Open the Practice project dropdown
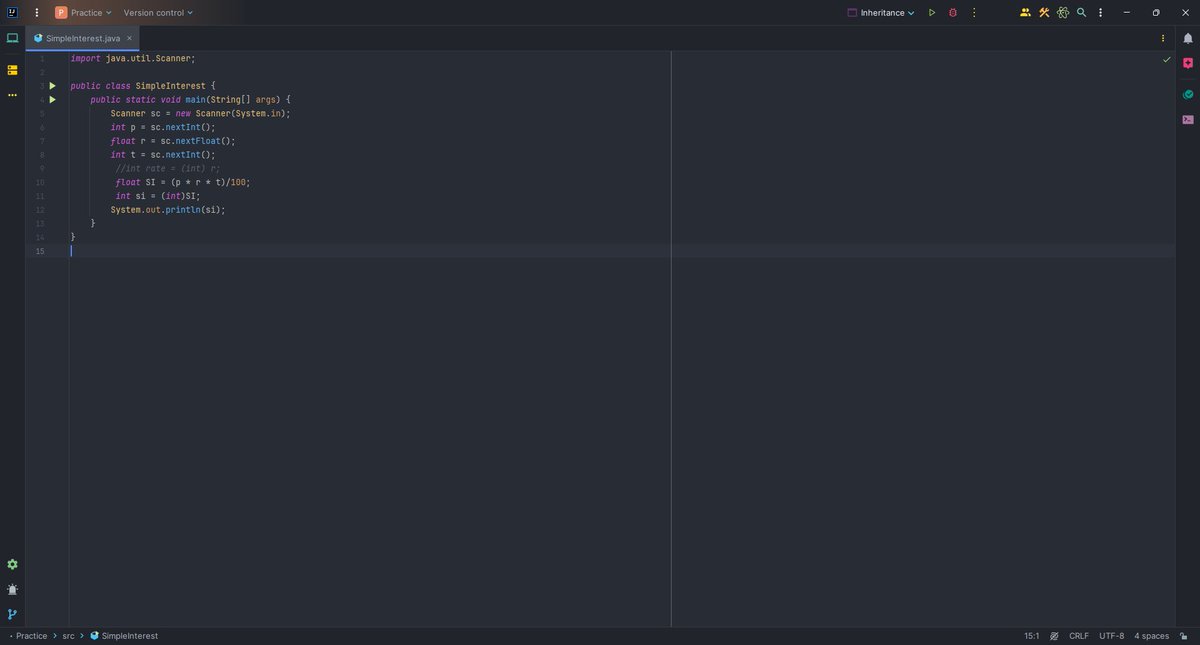Viewport: 1200px width, 645px height. pos(83,13)
